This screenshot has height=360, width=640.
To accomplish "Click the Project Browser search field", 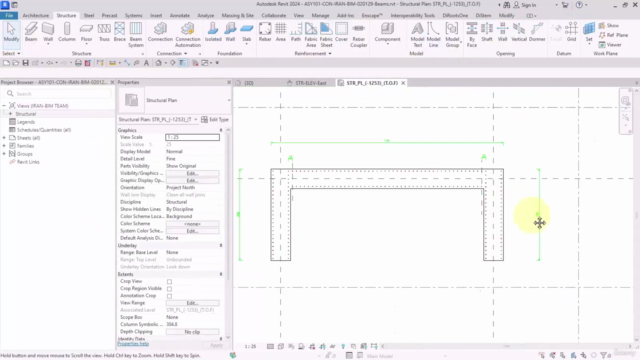I will click(58, 94).
